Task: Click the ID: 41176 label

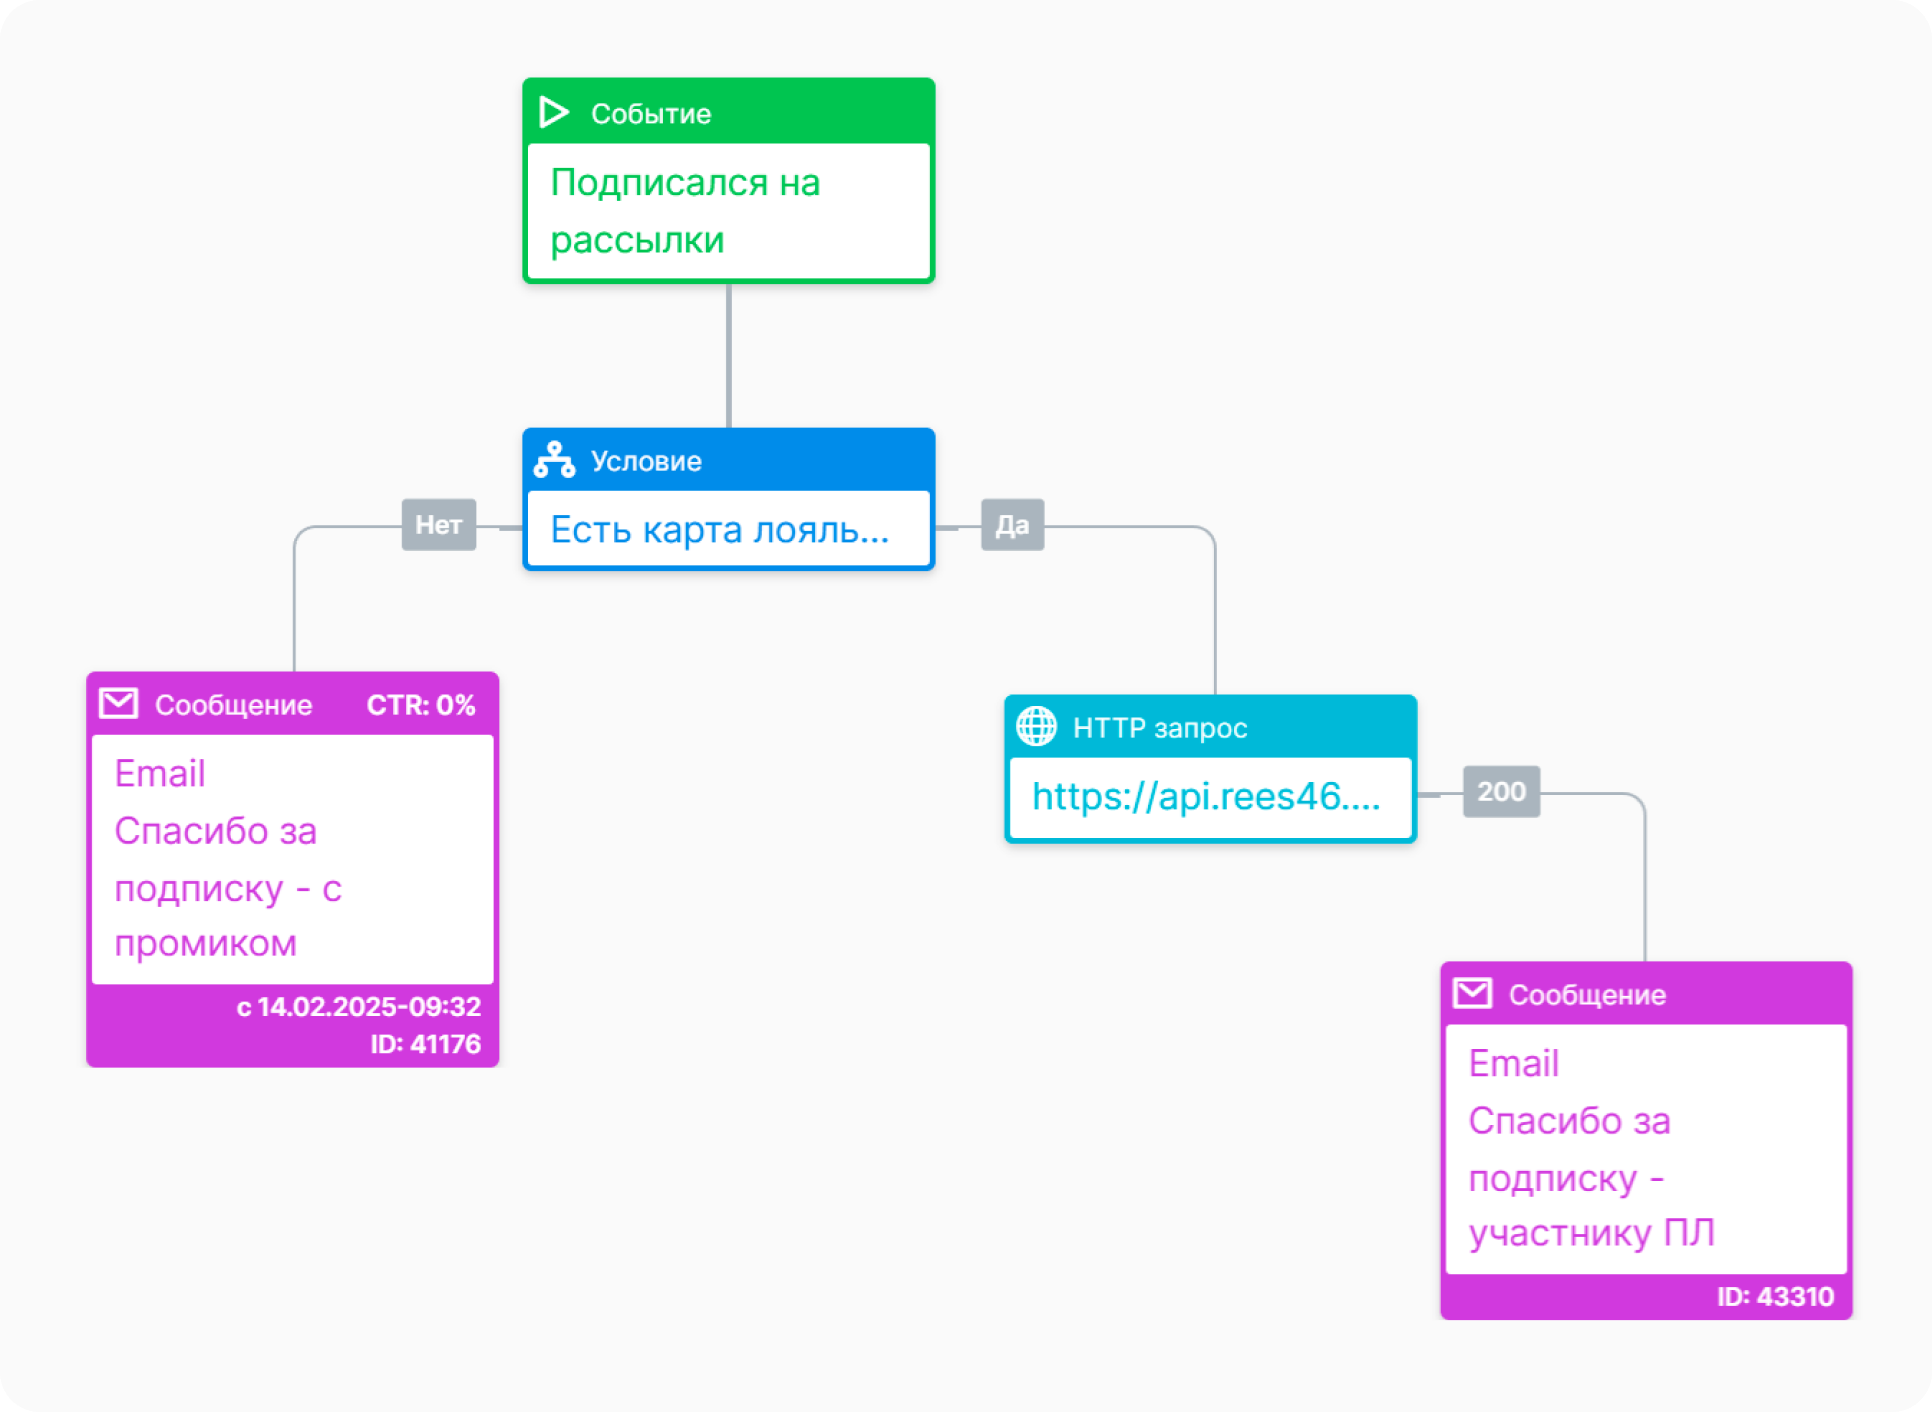Action: click(x=425, y=1044)
